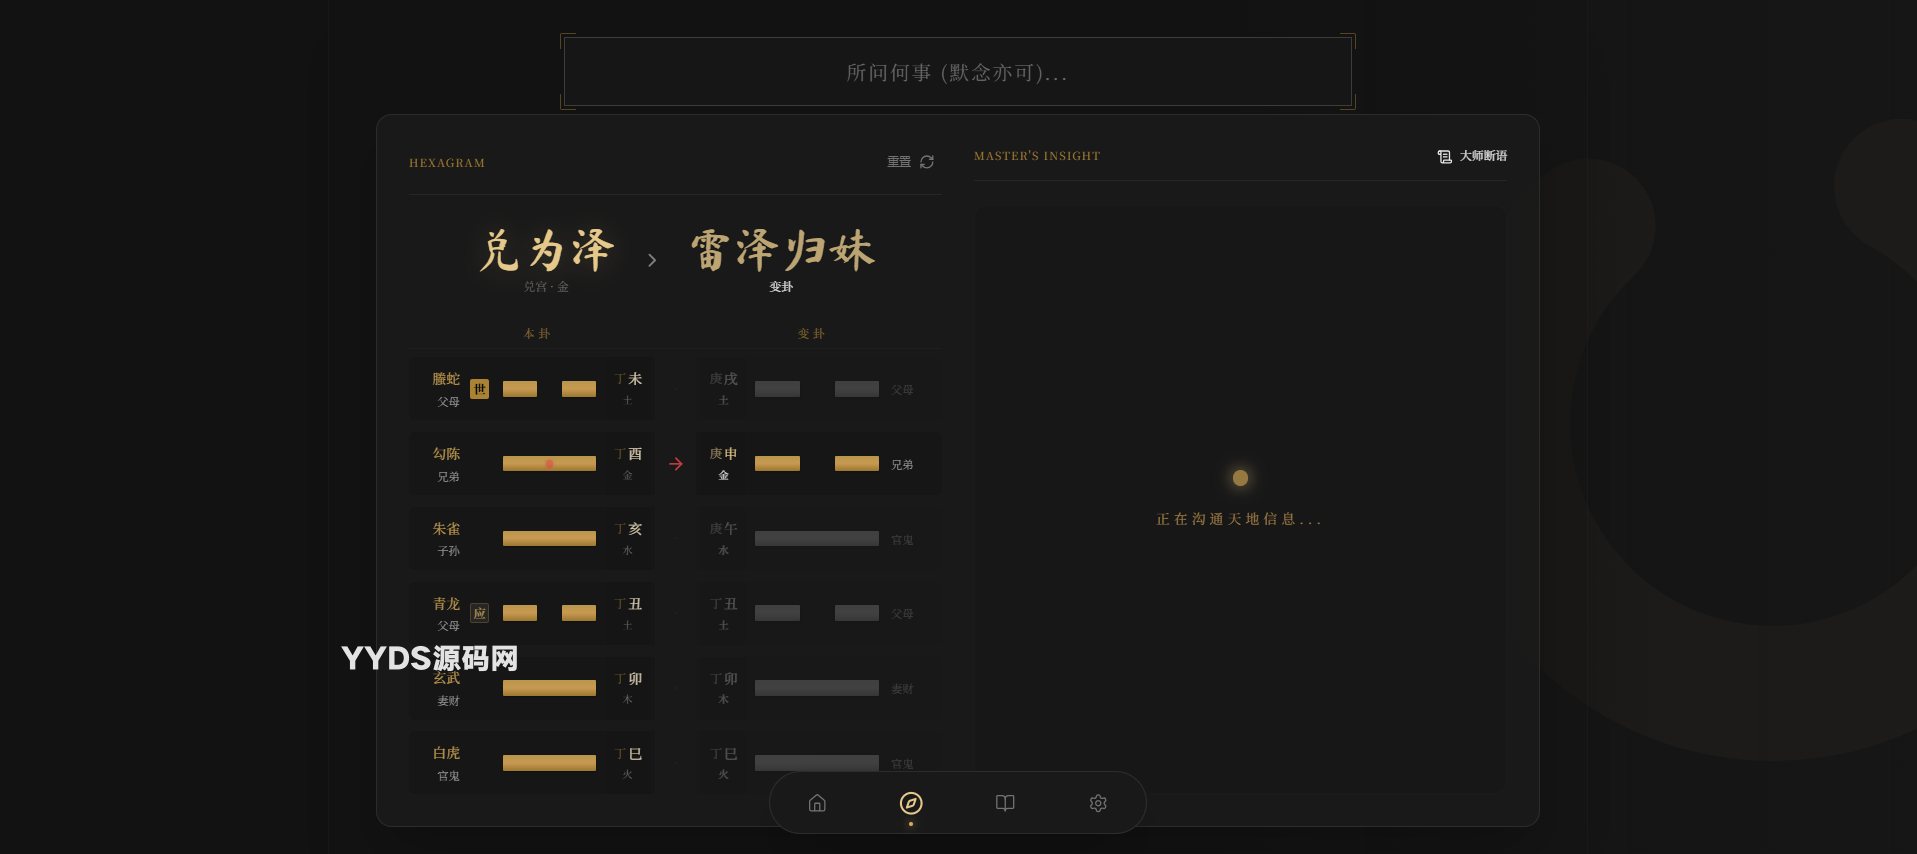Click the 大师断语 button
Screen dimensions: 1917x854
coord(1483,156)
